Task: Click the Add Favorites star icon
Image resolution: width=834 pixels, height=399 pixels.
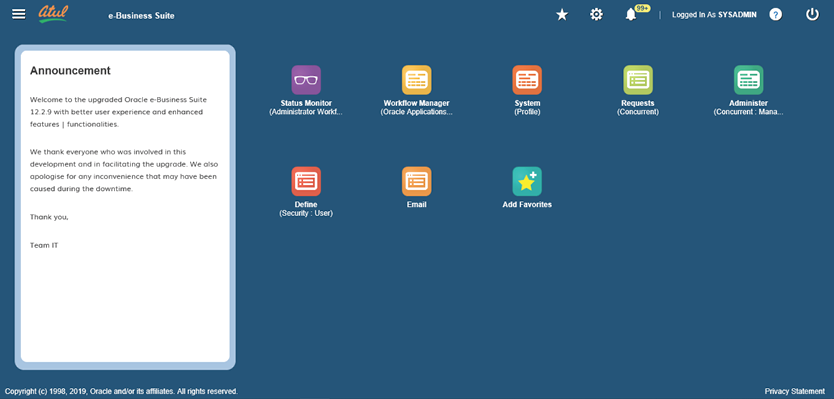Action: pyautogui.click(x=527, y=181)
